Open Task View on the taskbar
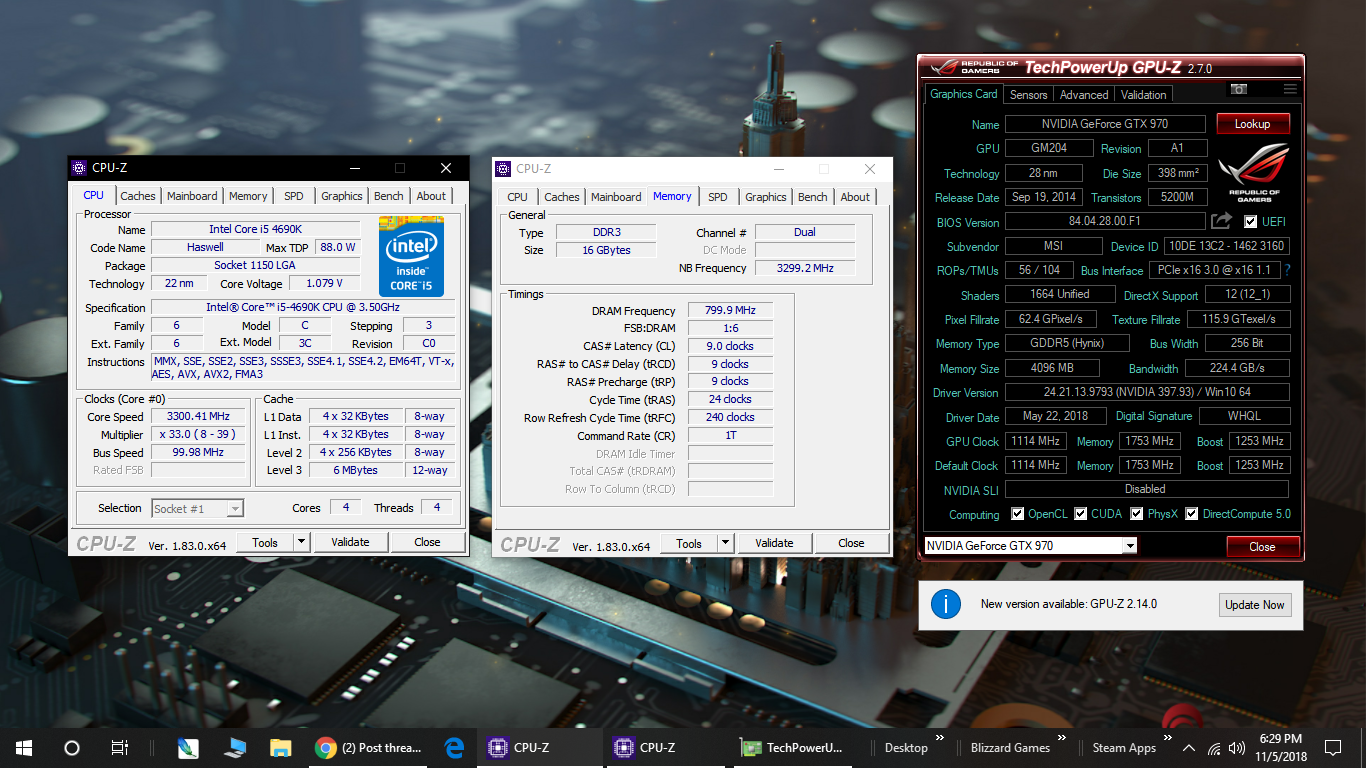 120,747
